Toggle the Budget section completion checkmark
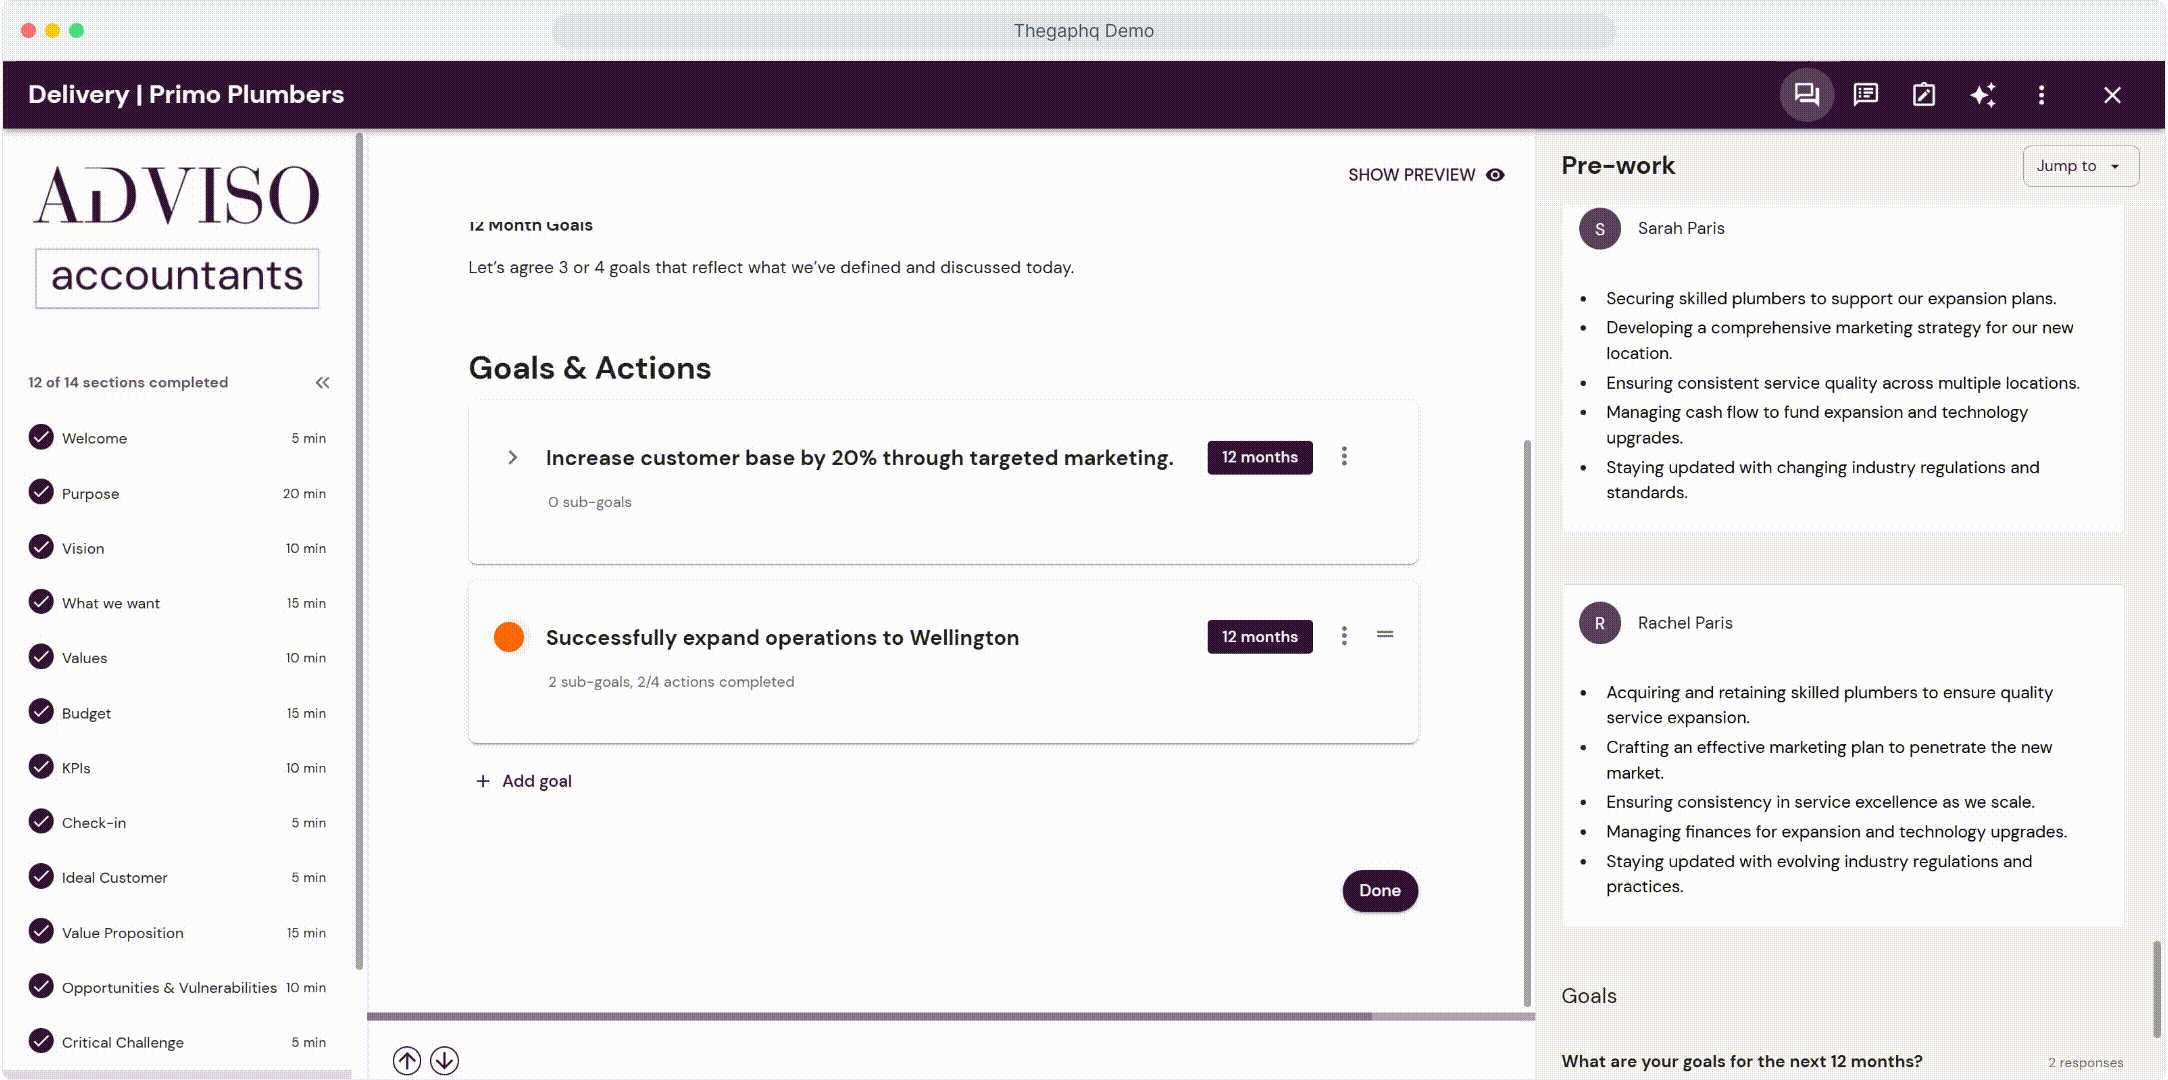Screen dimensions: 2168x1080 click(x=40, y=712)
